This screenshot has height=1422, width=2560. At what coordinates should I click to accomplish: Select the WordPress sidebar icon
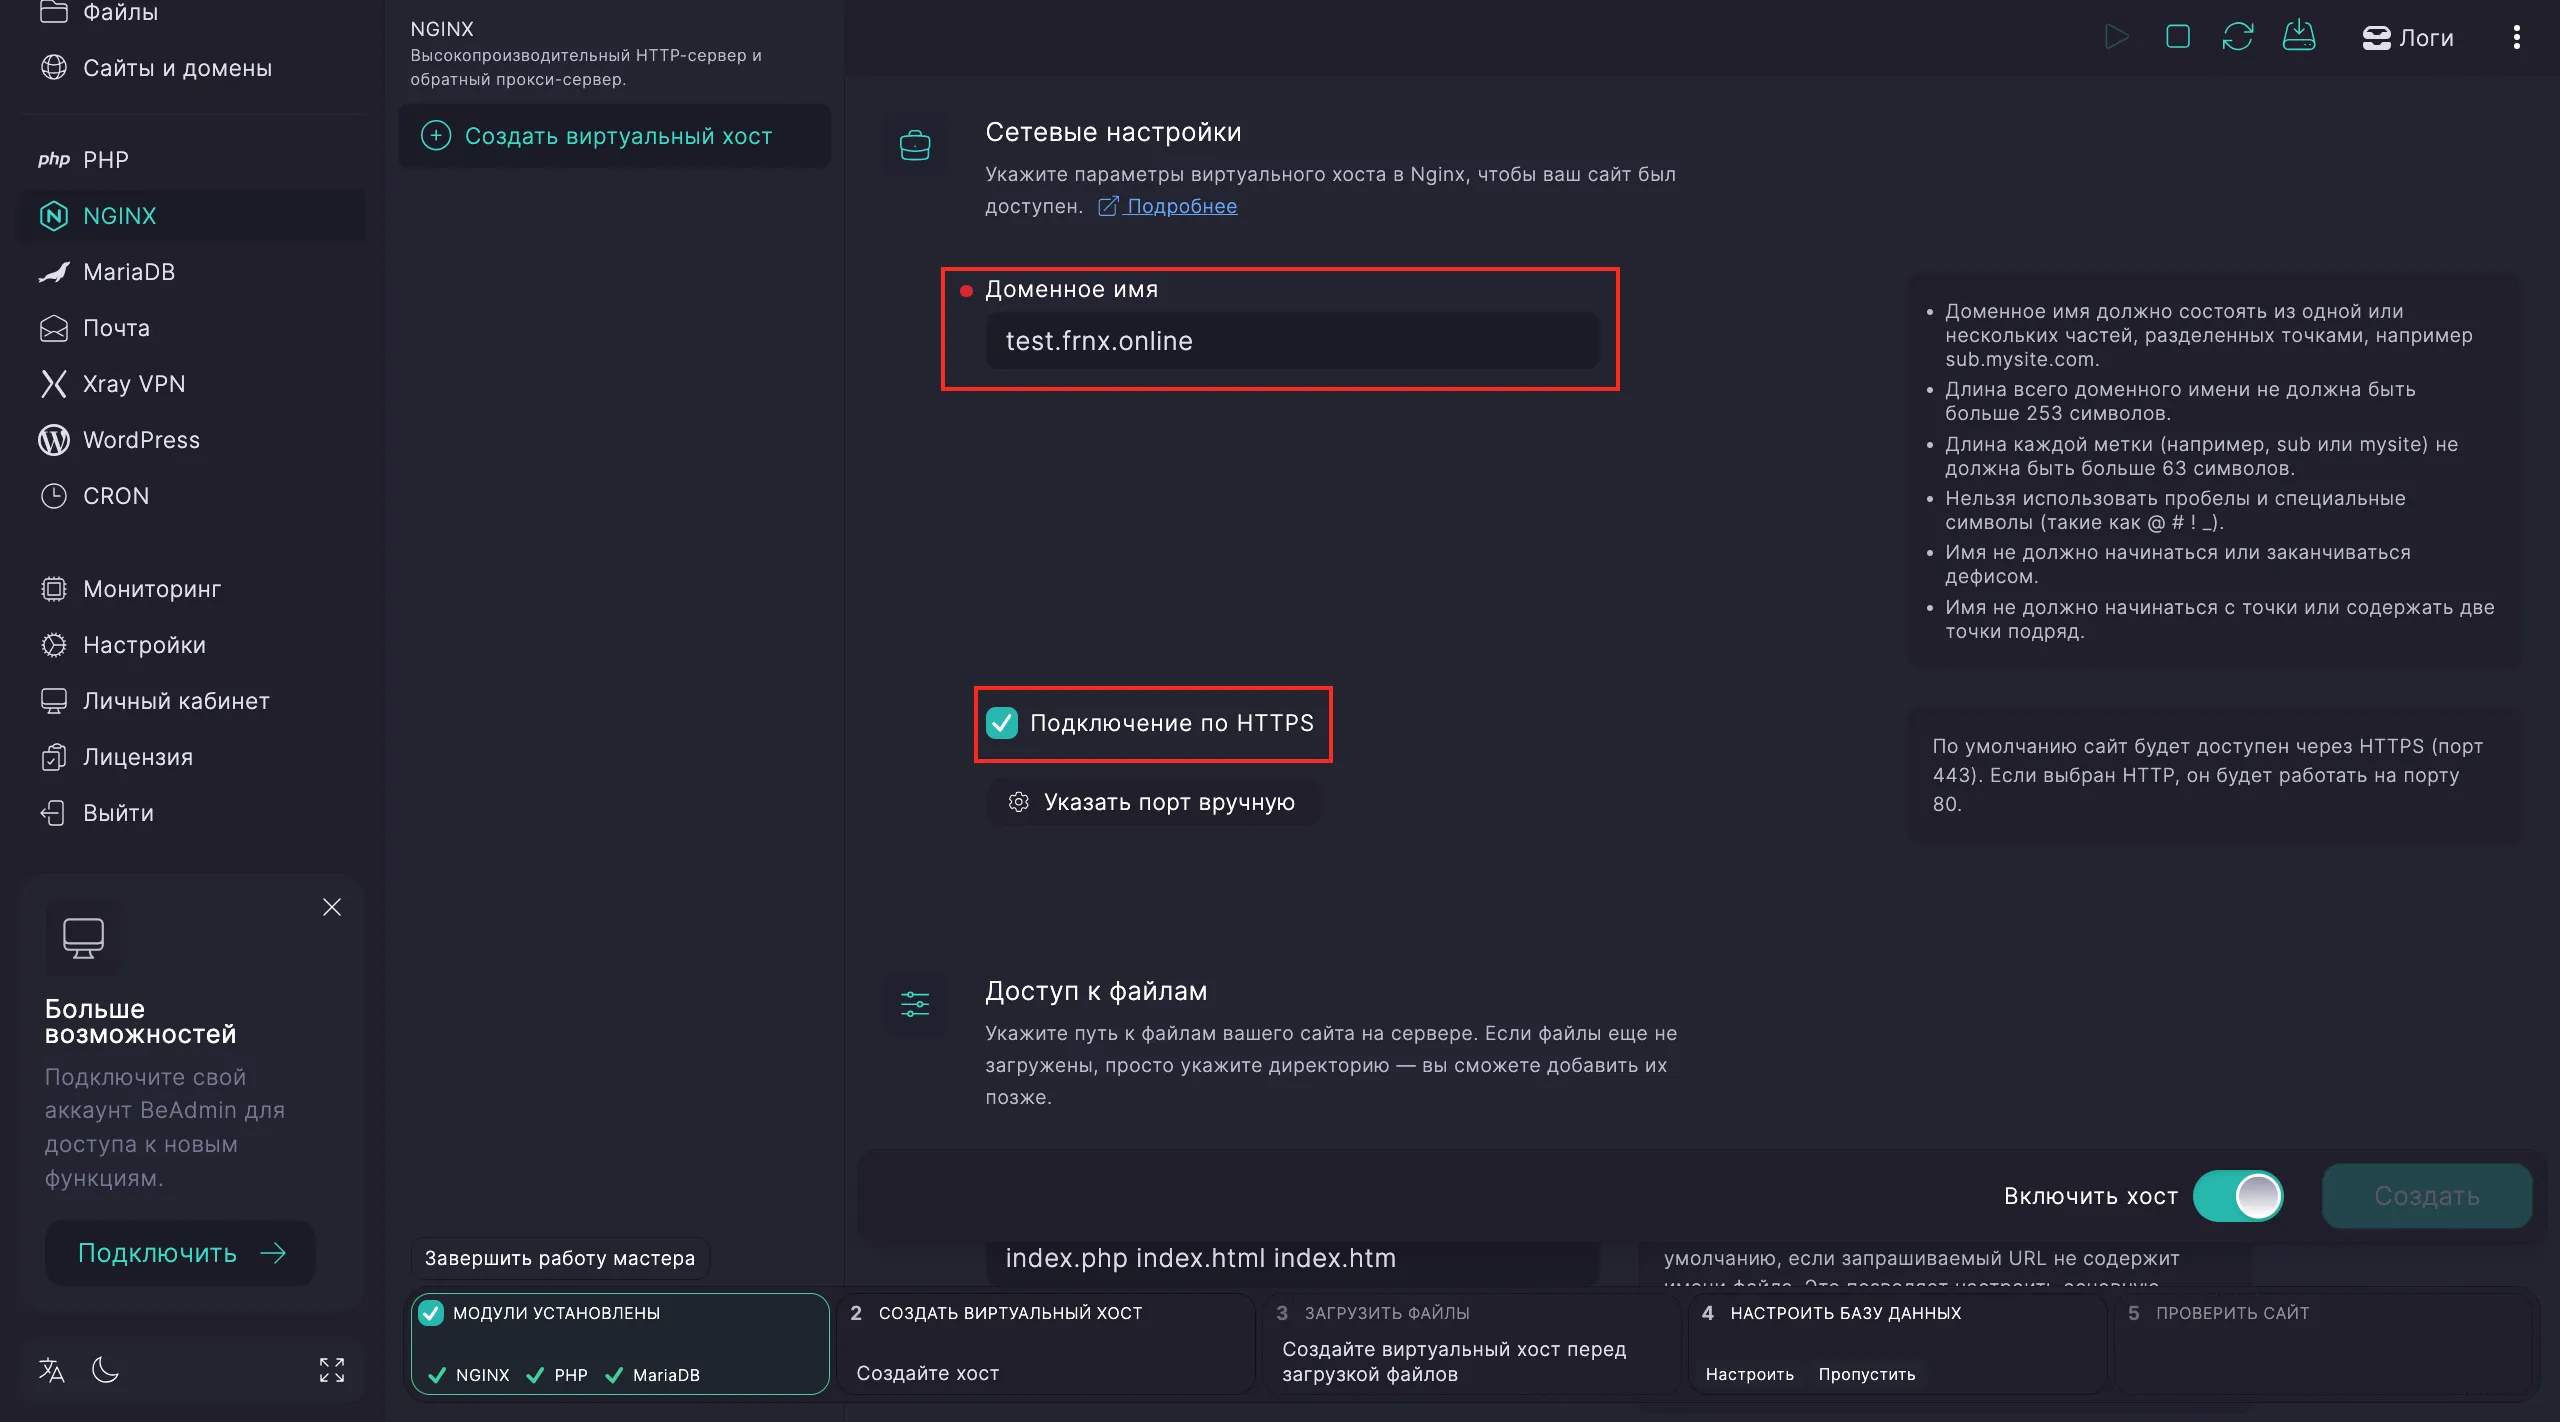(x=53, y=440)
